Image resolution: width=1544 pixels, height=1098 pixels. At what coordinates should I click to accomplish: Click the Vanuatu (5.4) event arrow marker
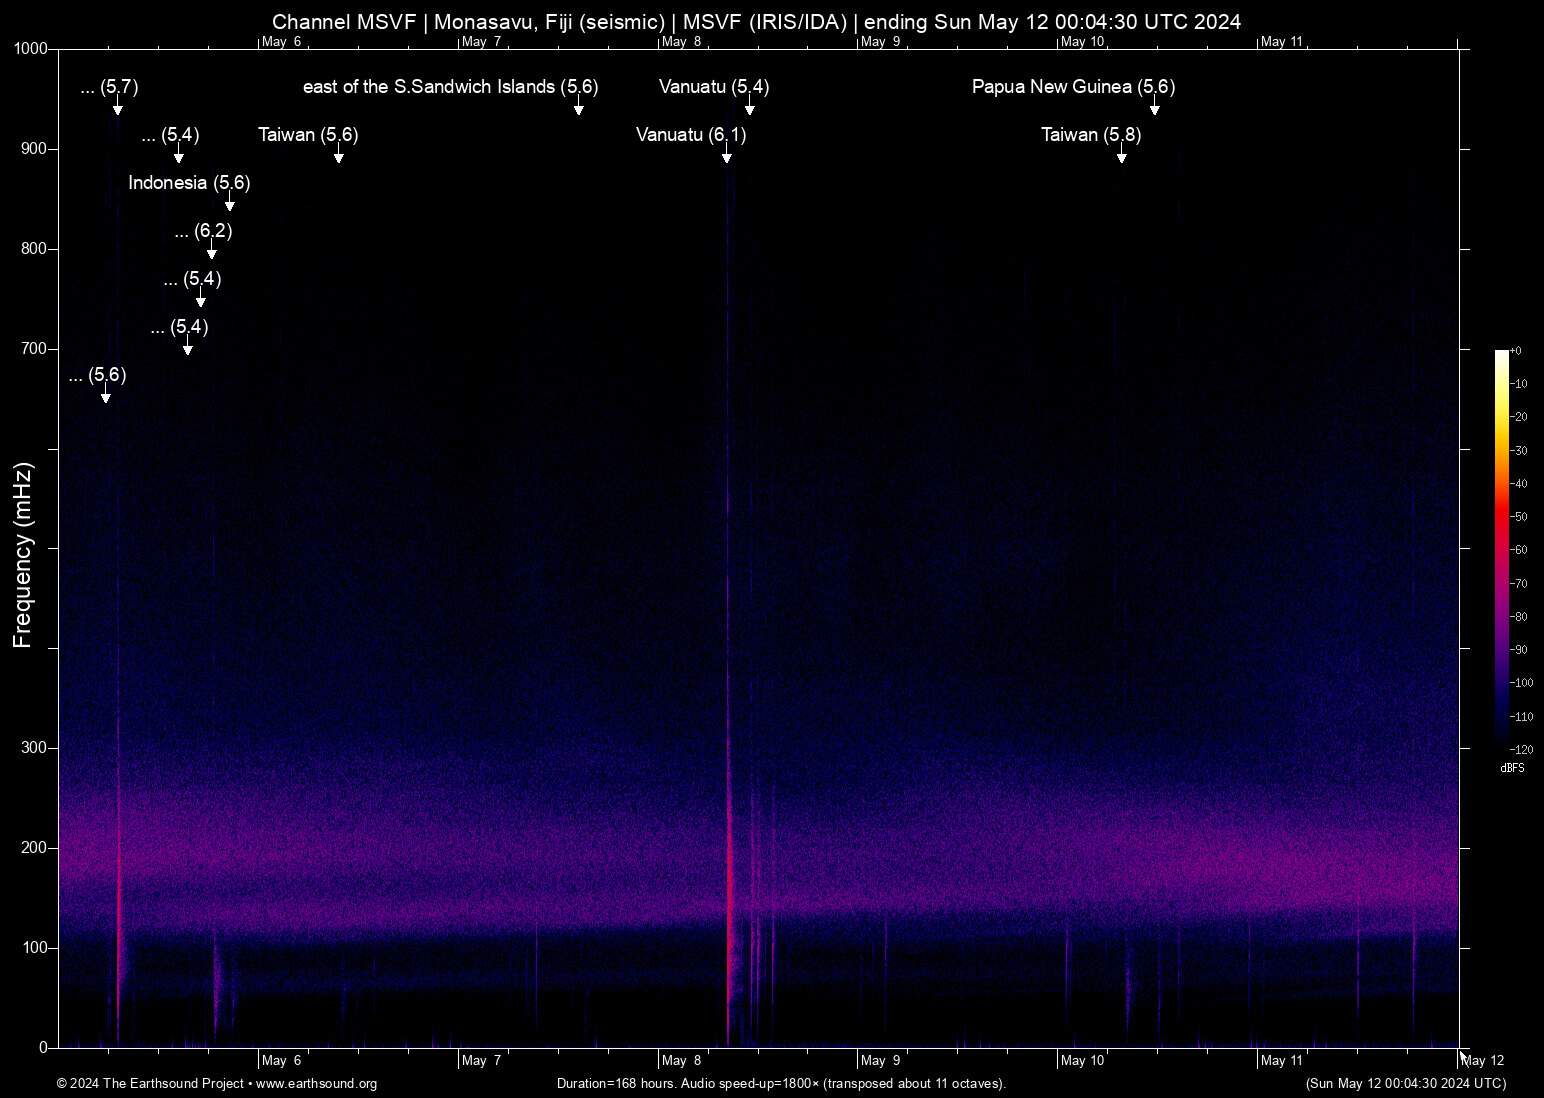[749, 106]
